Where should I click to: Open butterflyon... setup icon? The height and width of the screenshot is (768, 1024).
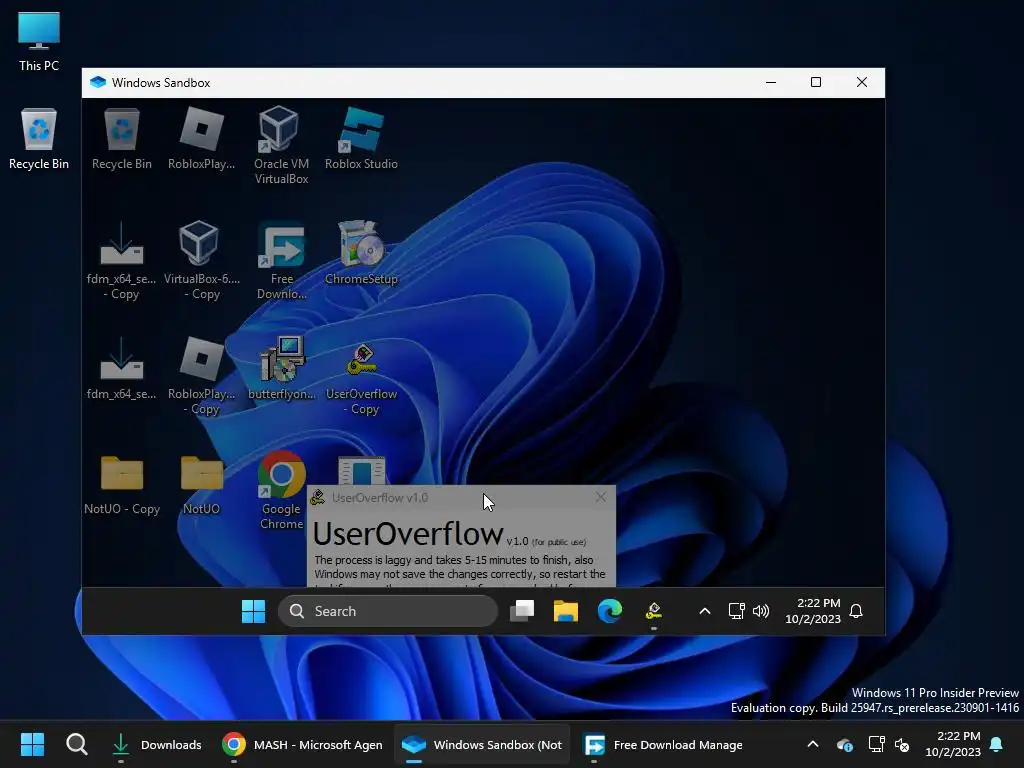click(281, 368)
